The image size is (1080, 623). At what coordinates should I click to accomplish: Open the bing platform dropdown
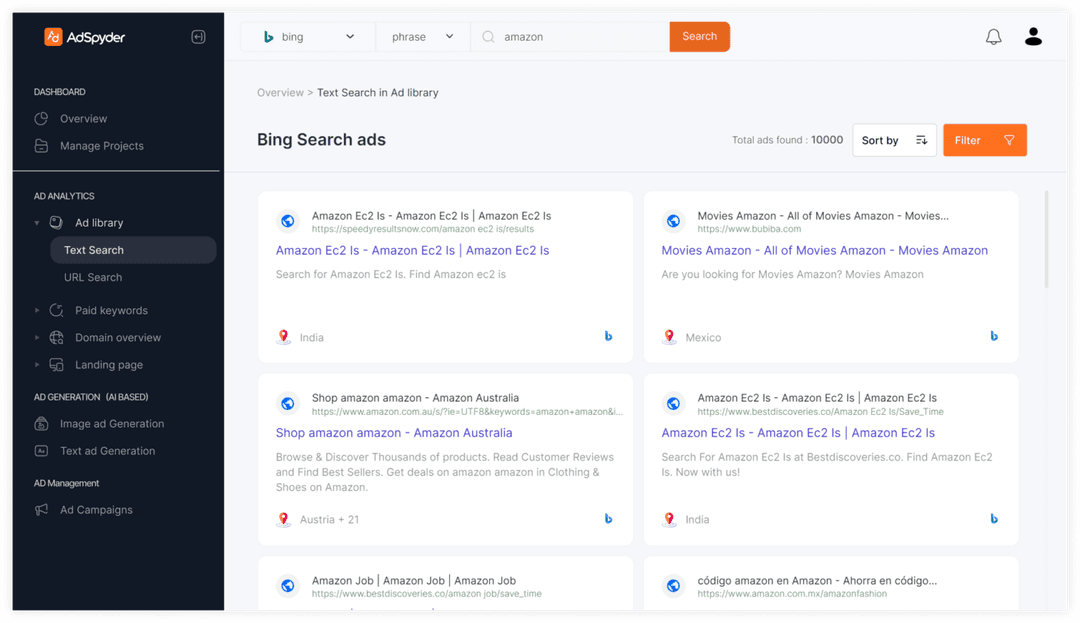tap(307, 35)
